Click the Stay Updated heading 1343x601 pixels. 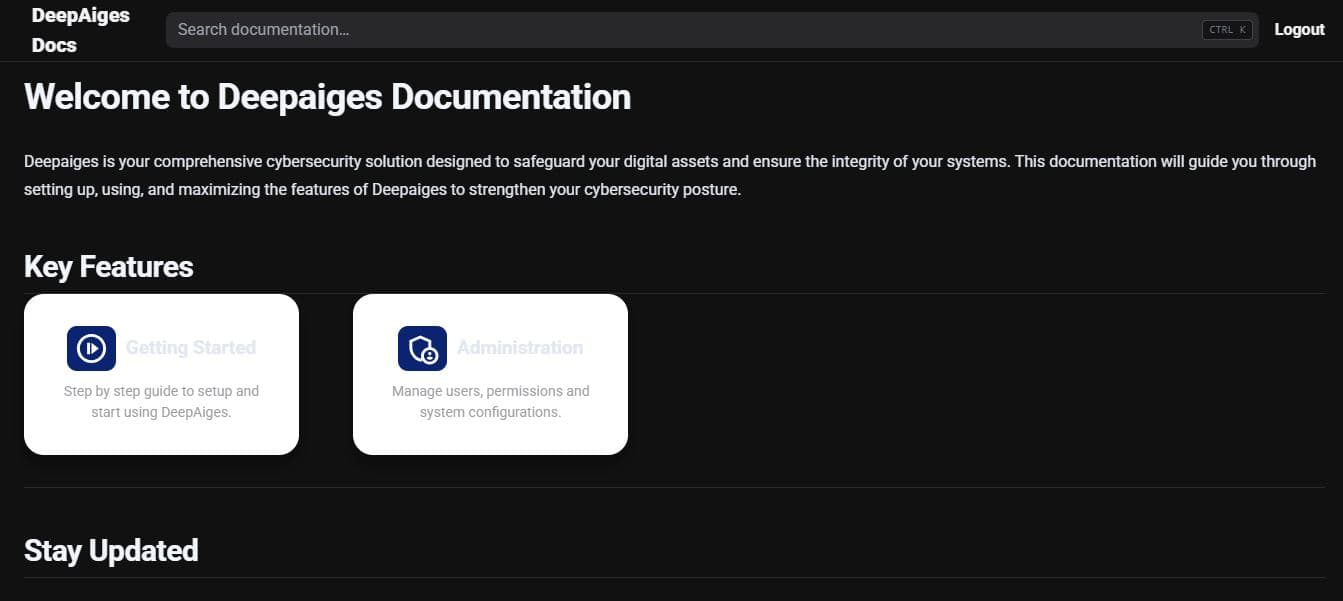click(111, 551)
